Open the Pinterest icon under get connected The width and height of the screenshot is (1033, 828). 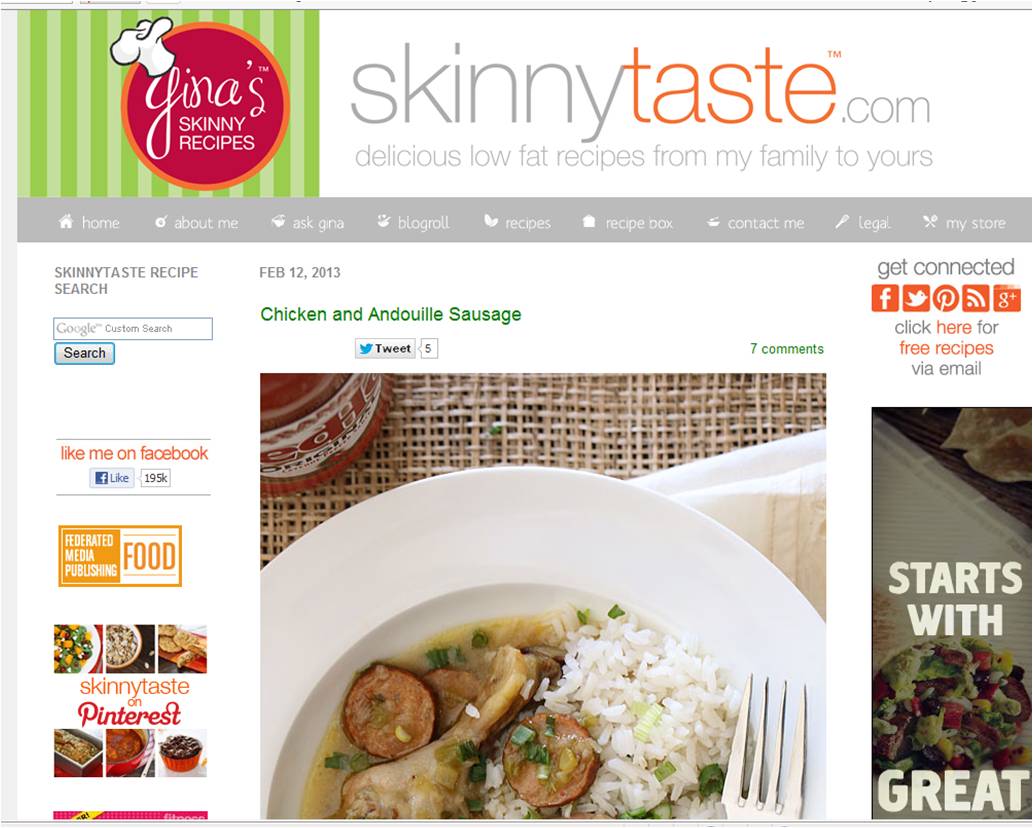pyautogui.click(x=945, y=298)
